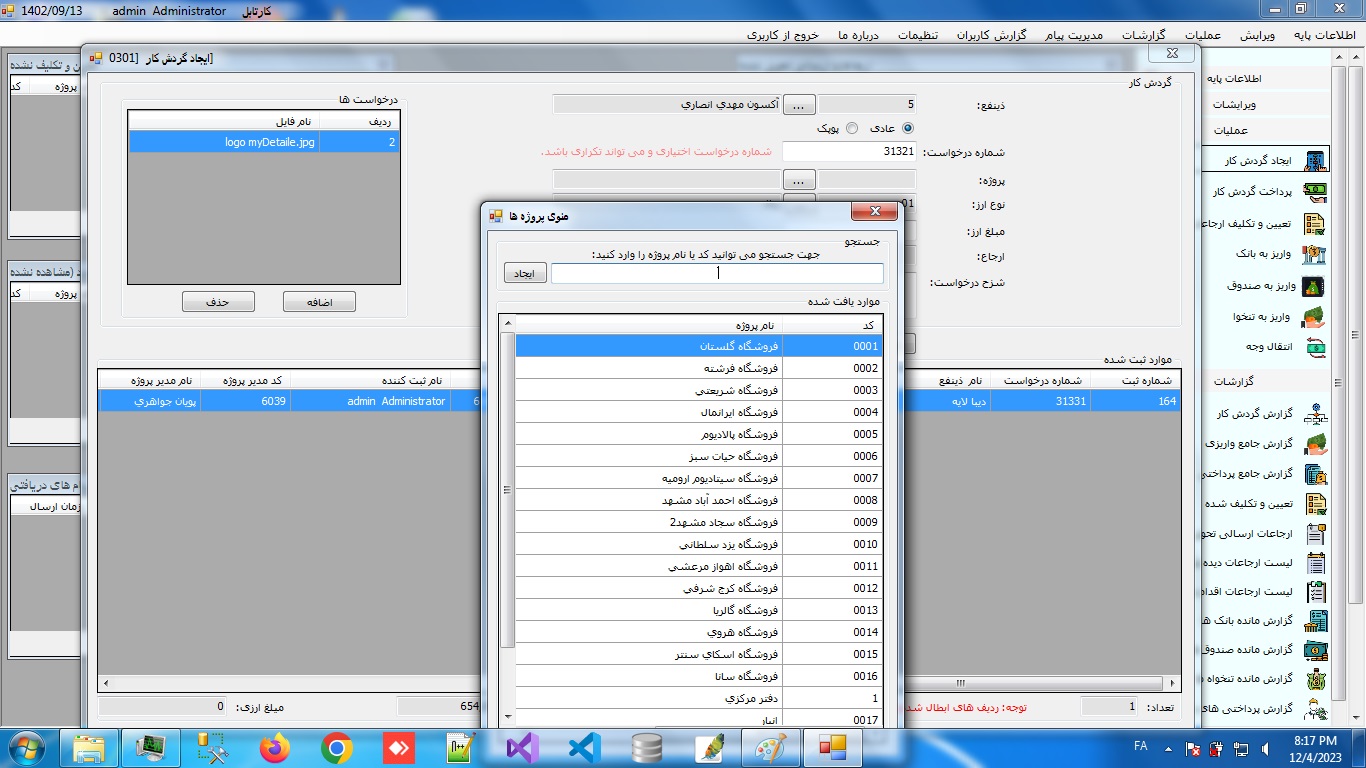Launch Firefox from the taskbar
Viewport: 1366px width, 768px height.
274,747
